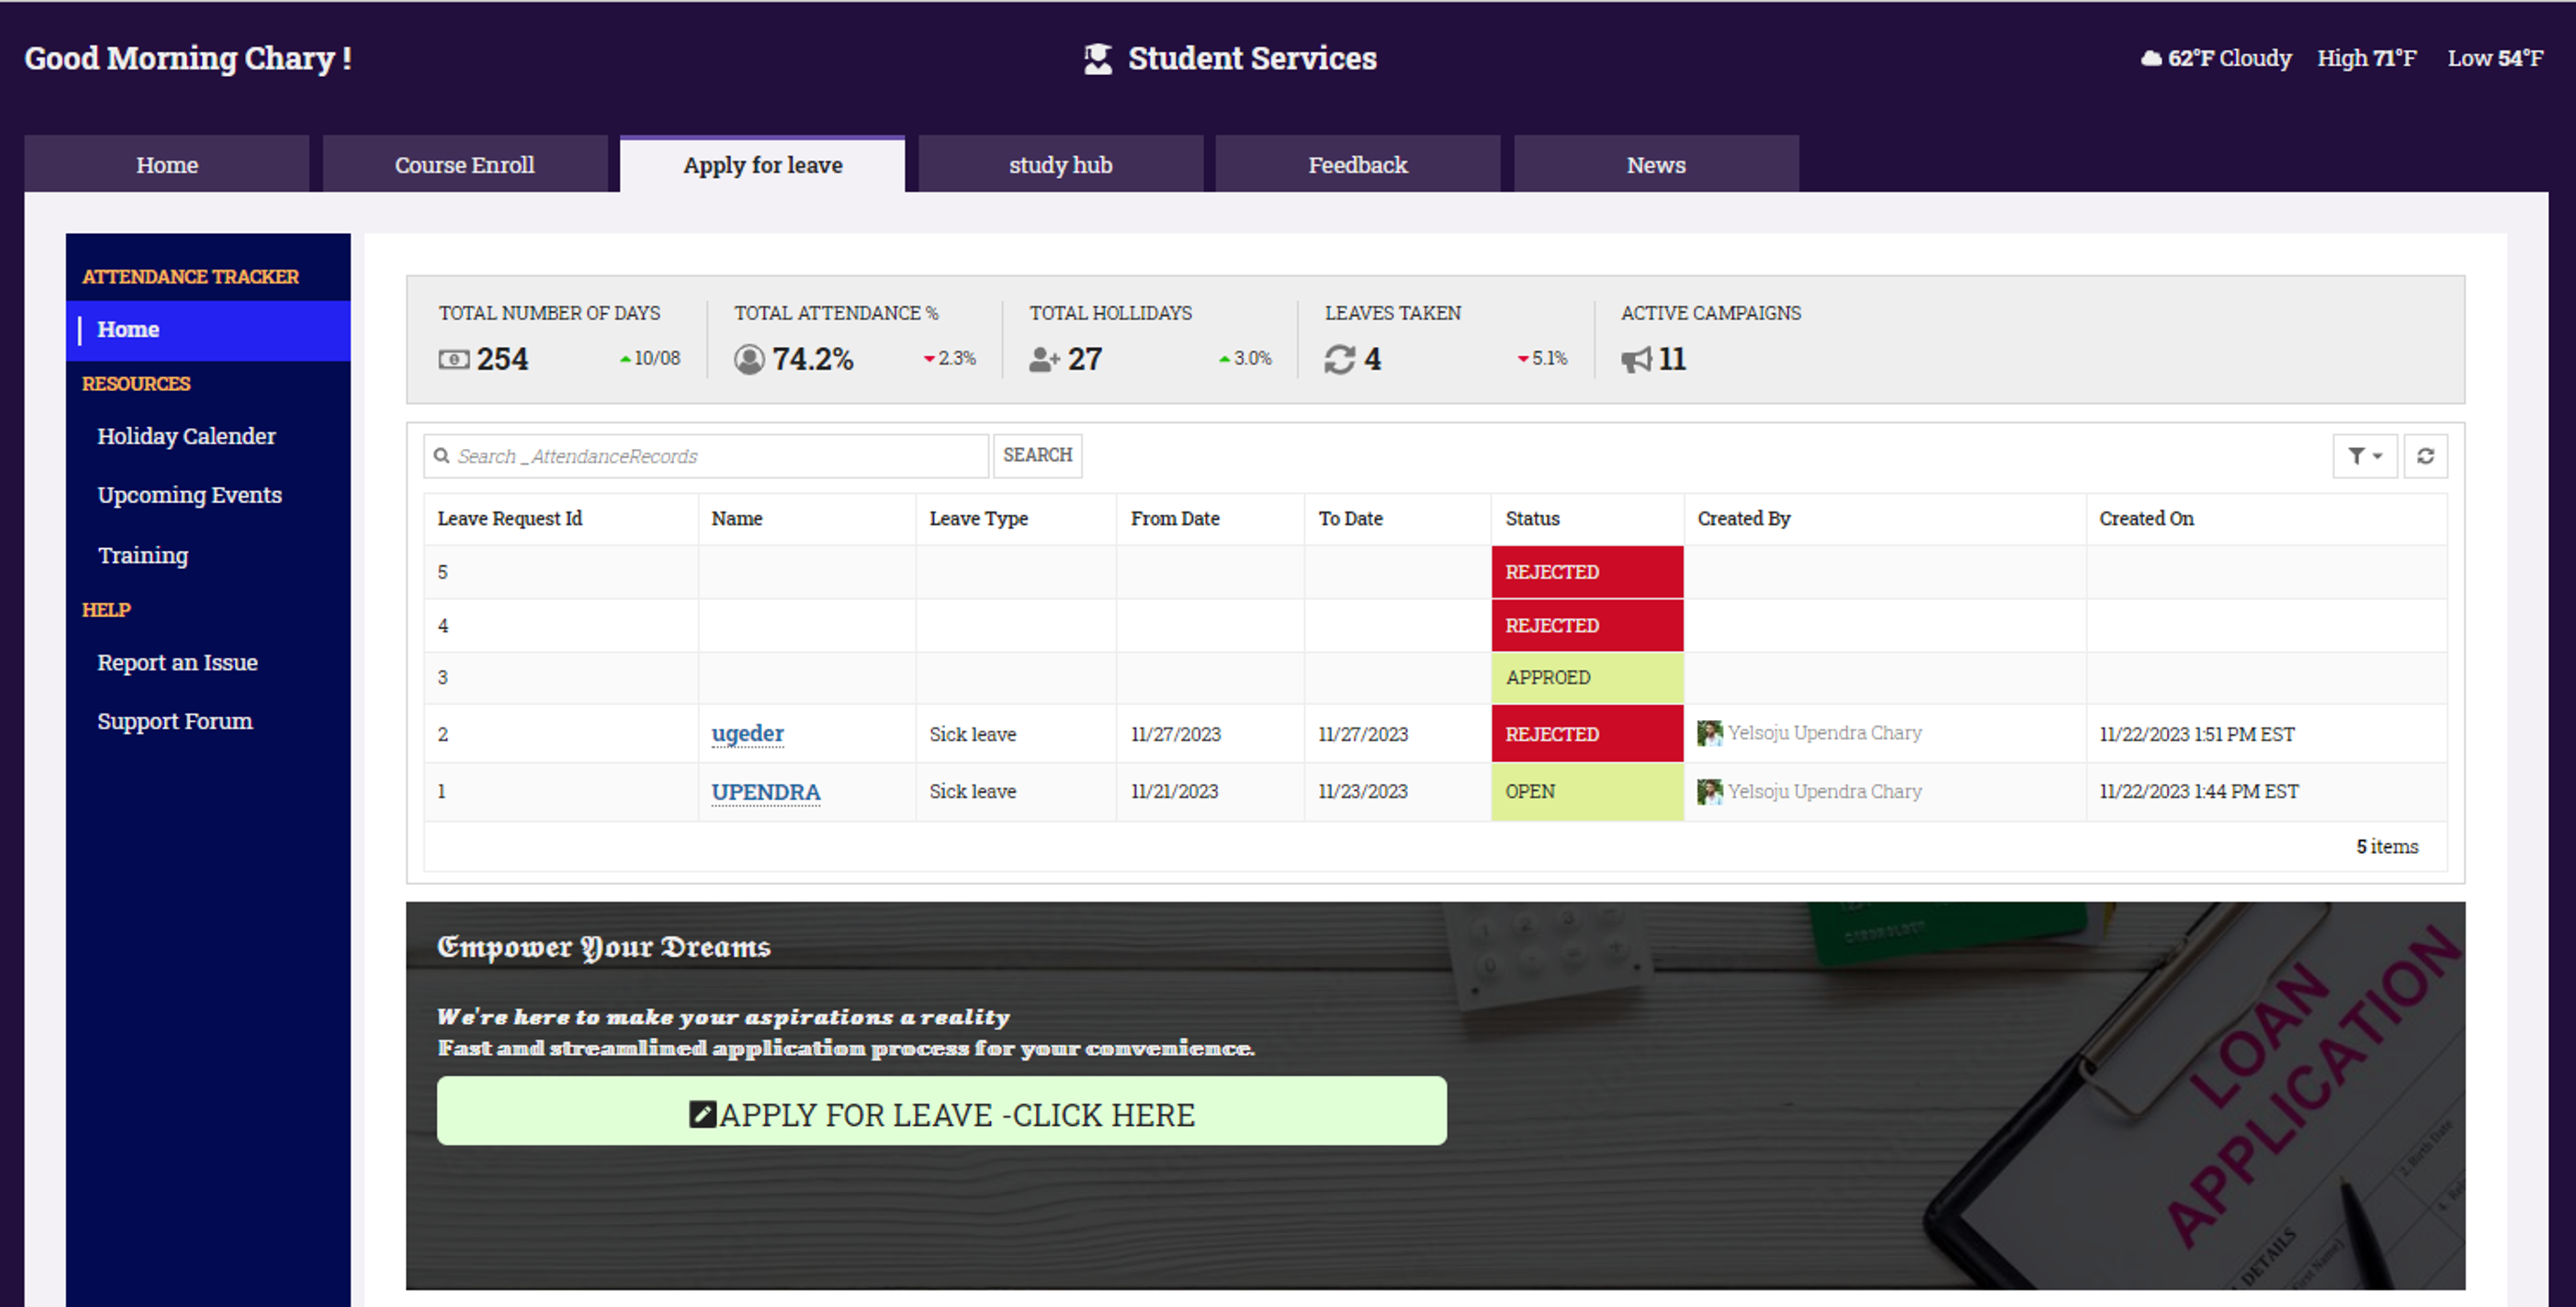Click the REJECTED status in row 5
Image resolution: width=2576 pixels, height=1307 pixels.
point(1587,572)
